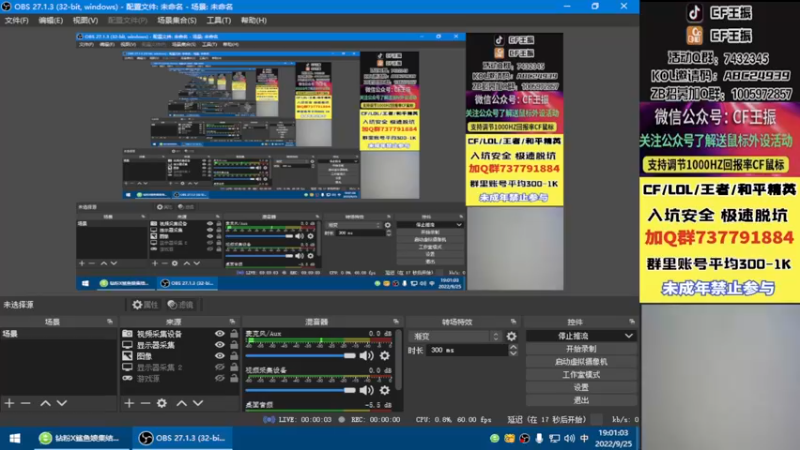Pop out the 混音器 dock panel
Image resolution: width=800 pixels, height=450 pixels.
(x=396, y=321)
